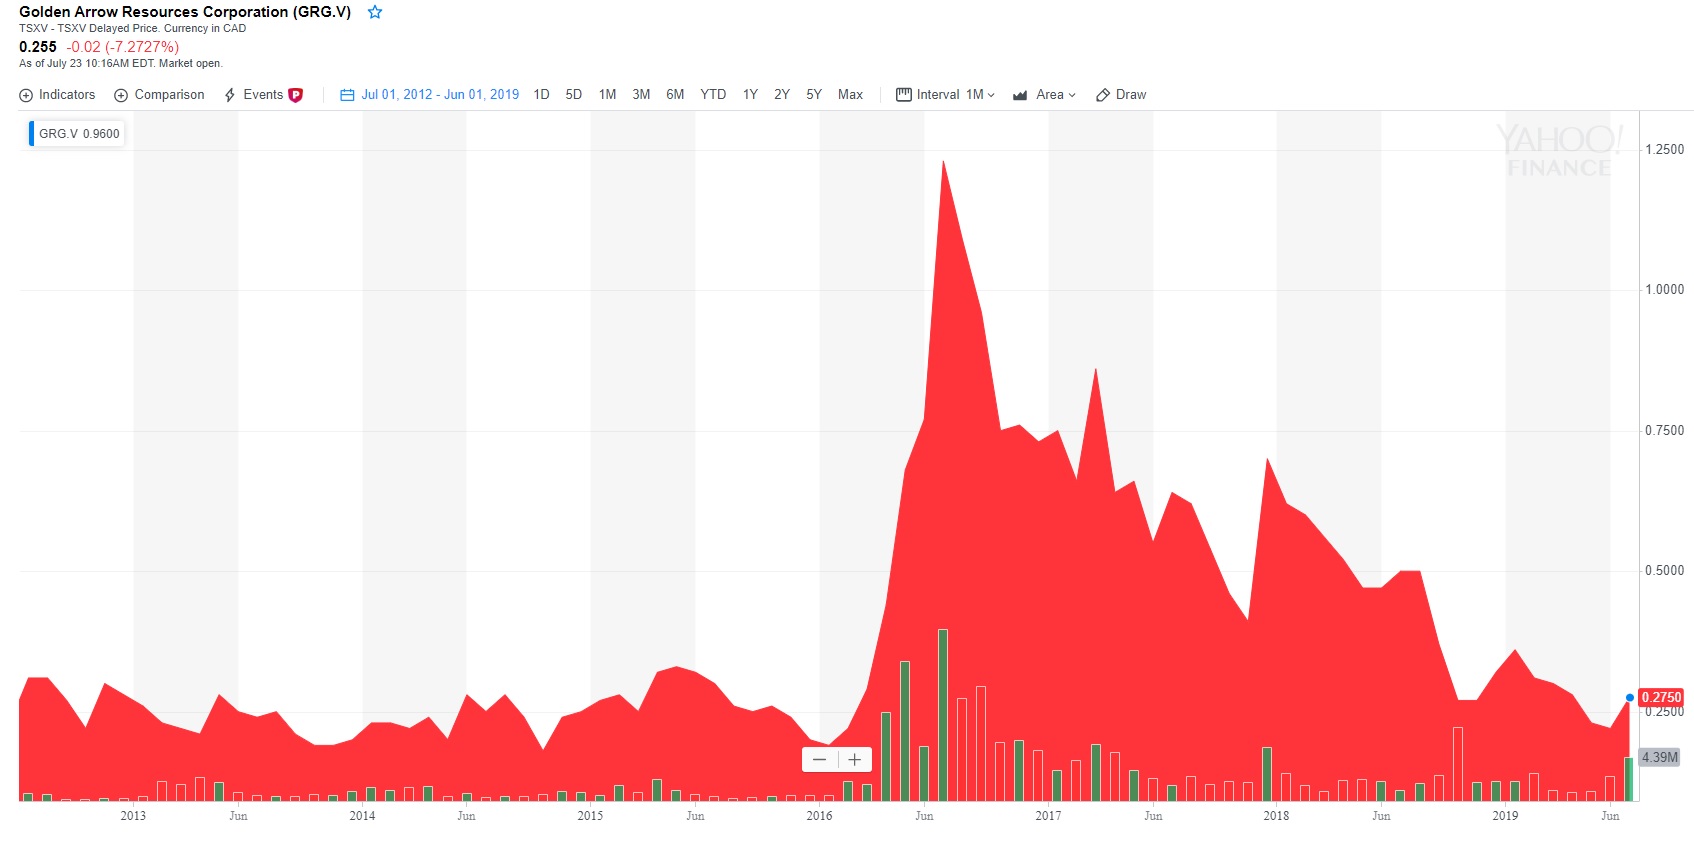Click the Area chart type icon

pos(1020,95)
